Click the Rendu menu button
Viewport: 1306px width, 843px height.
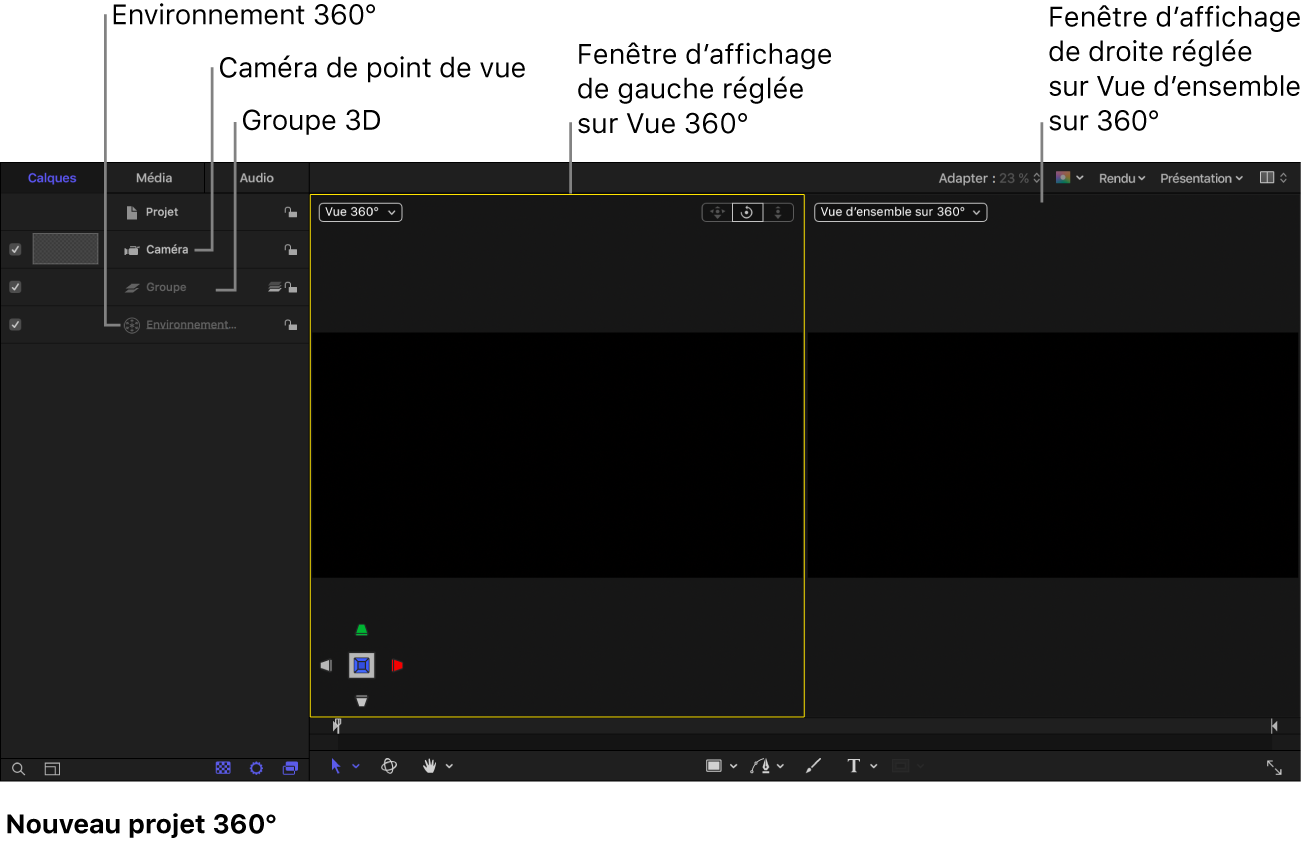(x=1120, y=178)
